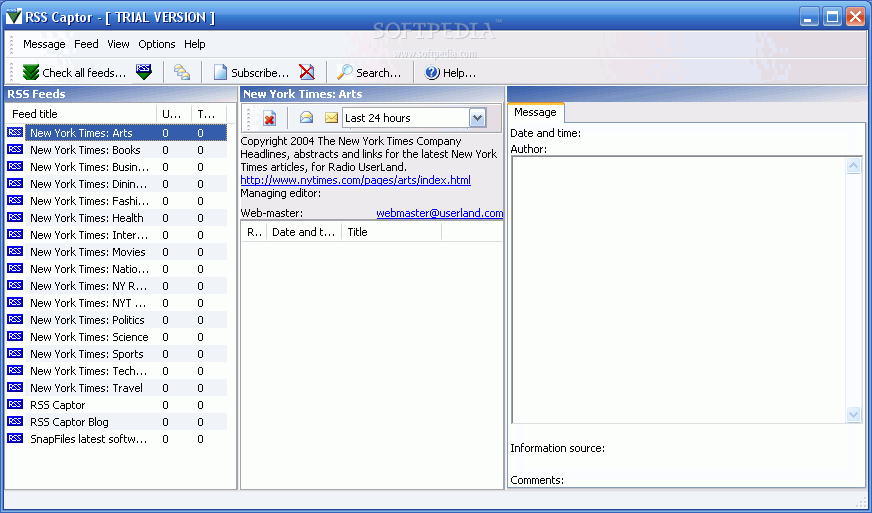
Task: Click the Subscribe... button label
Action: coord(260,73)
